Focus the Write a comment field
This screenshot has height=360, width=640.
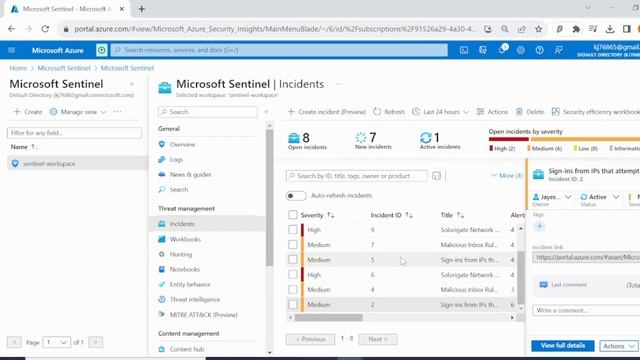pyautogui.click(x=586, y=311)
